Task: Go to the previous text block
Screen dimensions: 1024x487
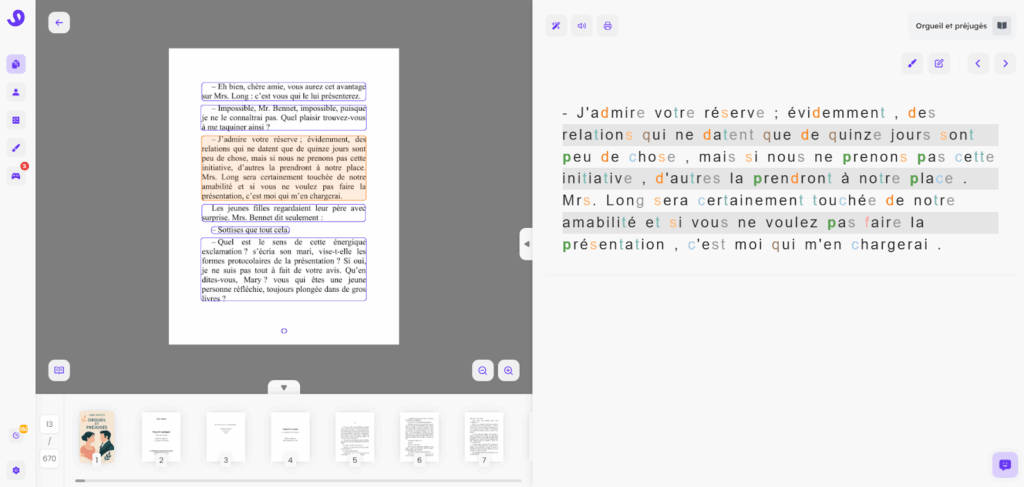Action: pyautogui.click(x=979, y=64)
